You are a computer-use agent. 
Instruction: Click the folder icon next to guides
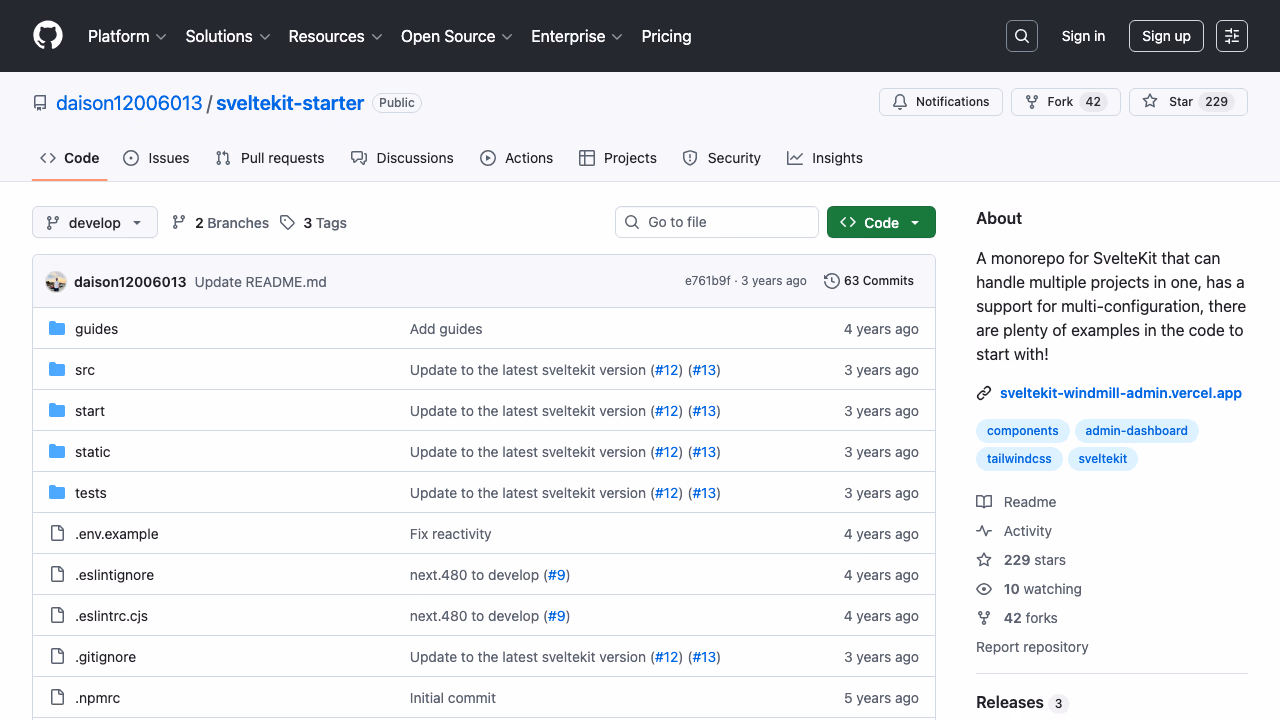point(57,328)
